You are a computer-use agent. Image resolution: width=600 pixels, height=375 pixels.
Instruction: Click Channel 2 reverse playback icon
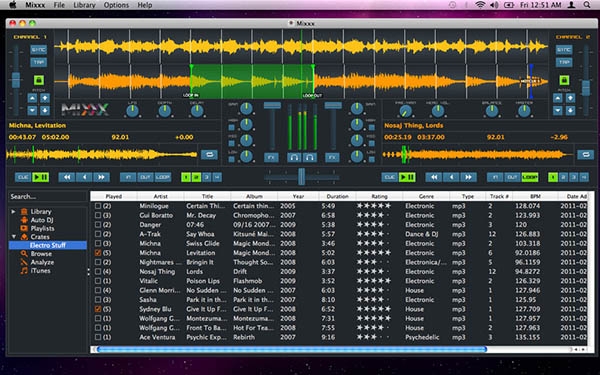coord(451,177)
